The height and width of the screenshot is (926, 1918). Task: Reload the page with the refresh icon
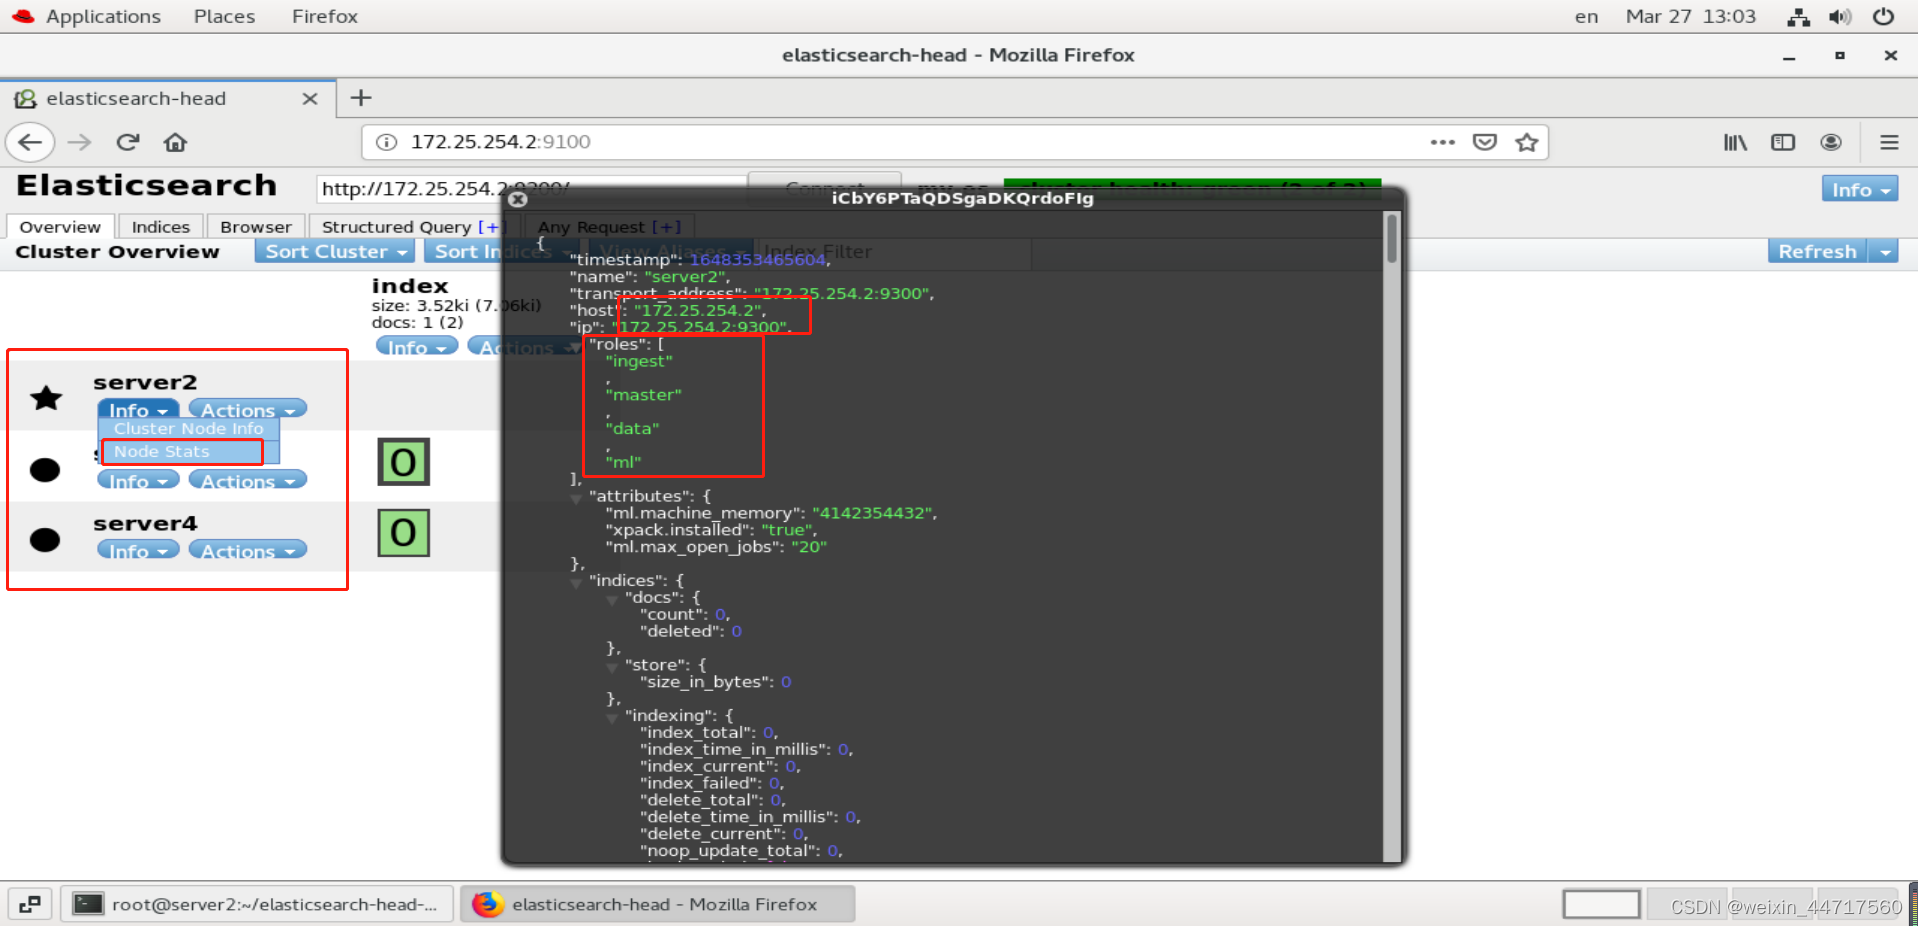[x=128, y=142]
